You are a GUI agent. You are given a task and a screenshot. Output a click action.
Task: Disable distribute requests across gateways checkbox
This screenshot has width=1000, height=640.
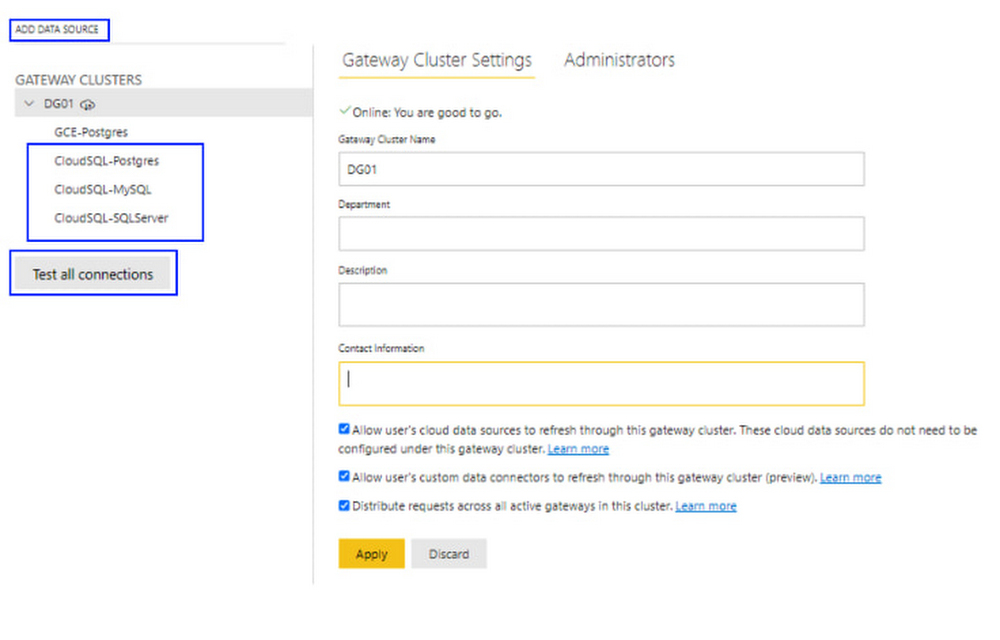point(344,506)
